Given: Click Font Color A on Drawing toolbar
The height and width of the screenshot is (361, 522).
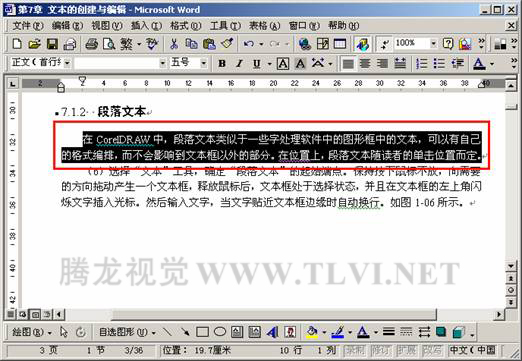Looking at the screenshot, I should click(x=363, y=332).
